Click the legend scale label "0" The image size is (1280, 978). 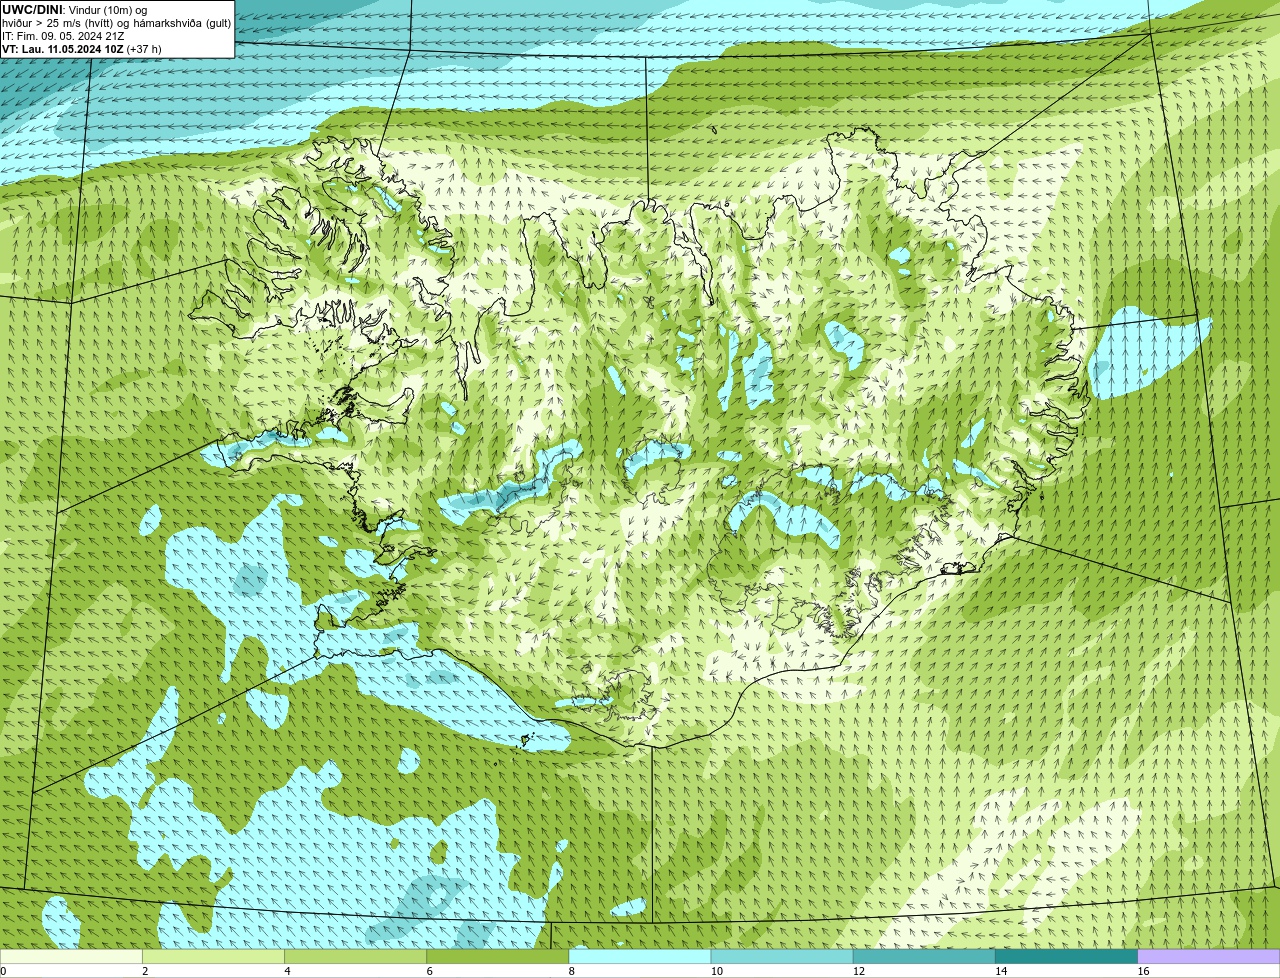tap(4, 971)
